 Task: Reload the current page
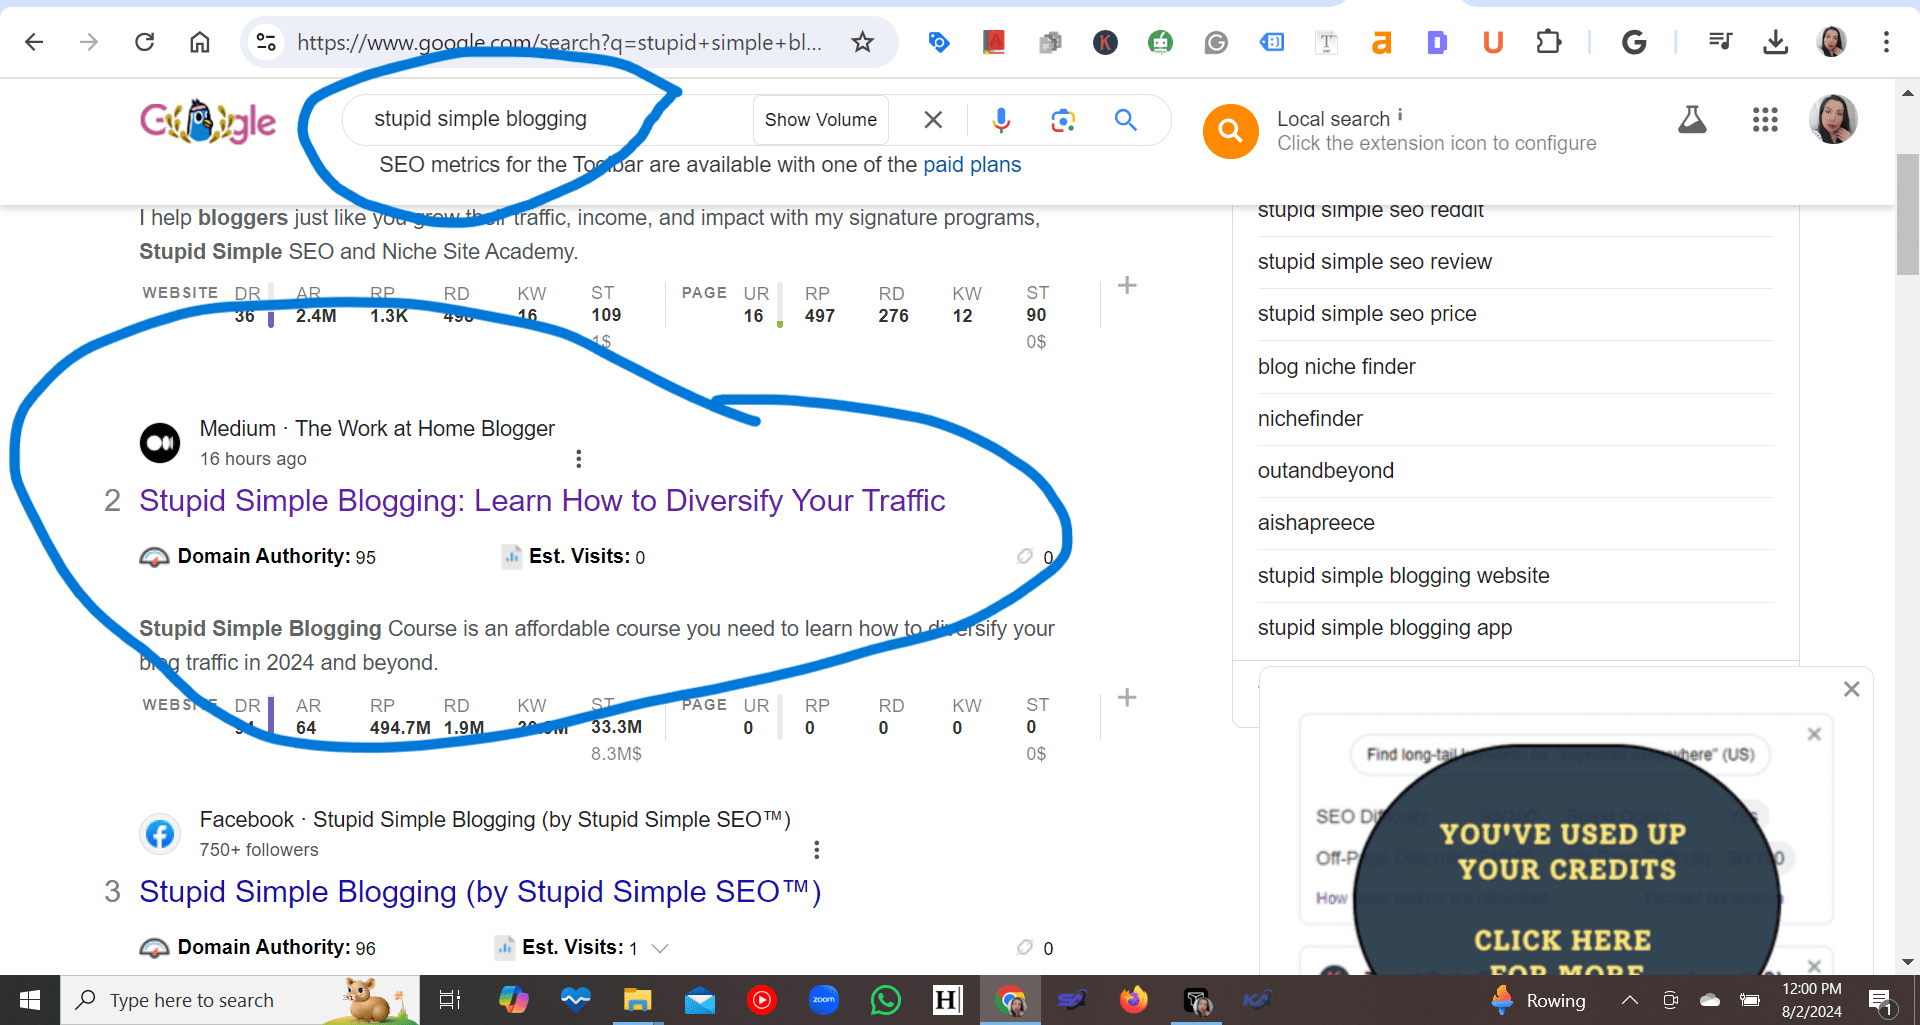coord(145,42)
